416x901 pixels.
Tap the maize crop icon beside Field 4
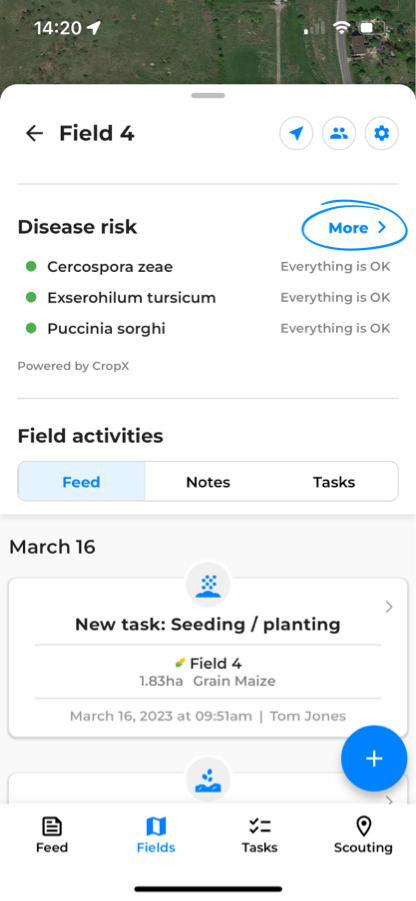tap(180, 663)
